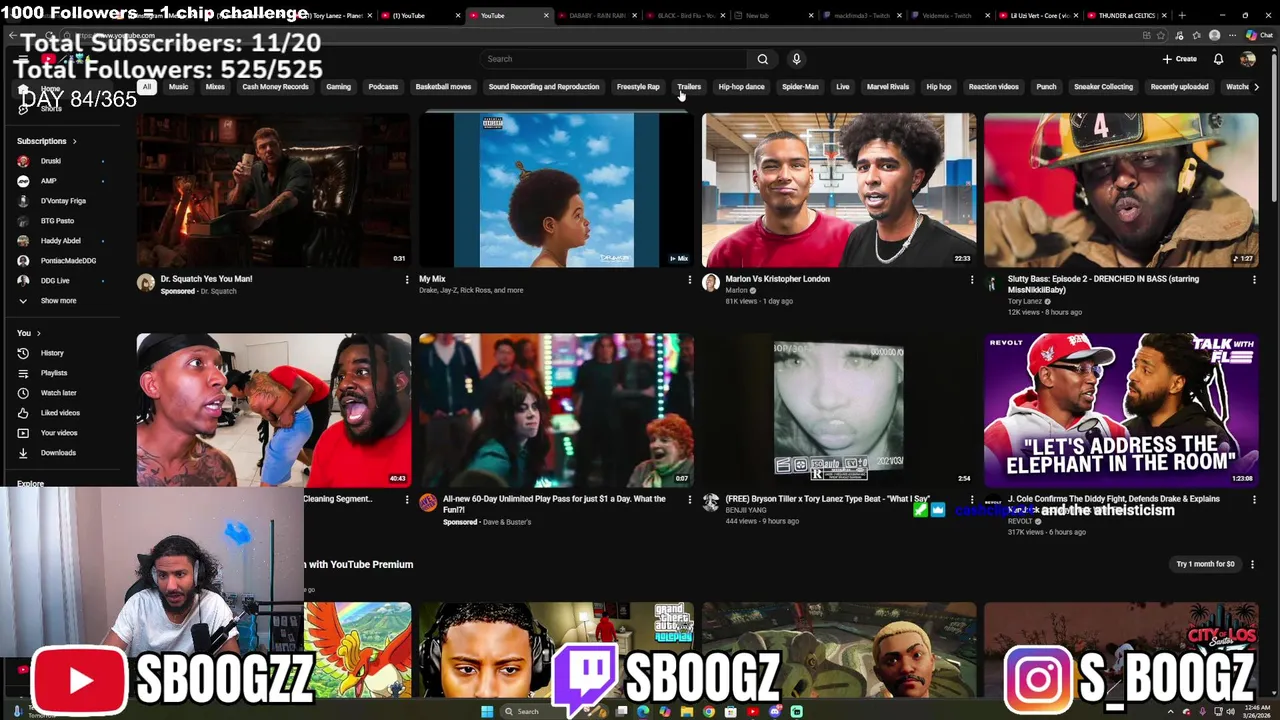Open the account avatar menu
Image resolution: width=1280 pixels, height=720 pixels.
click(1247, 59)
